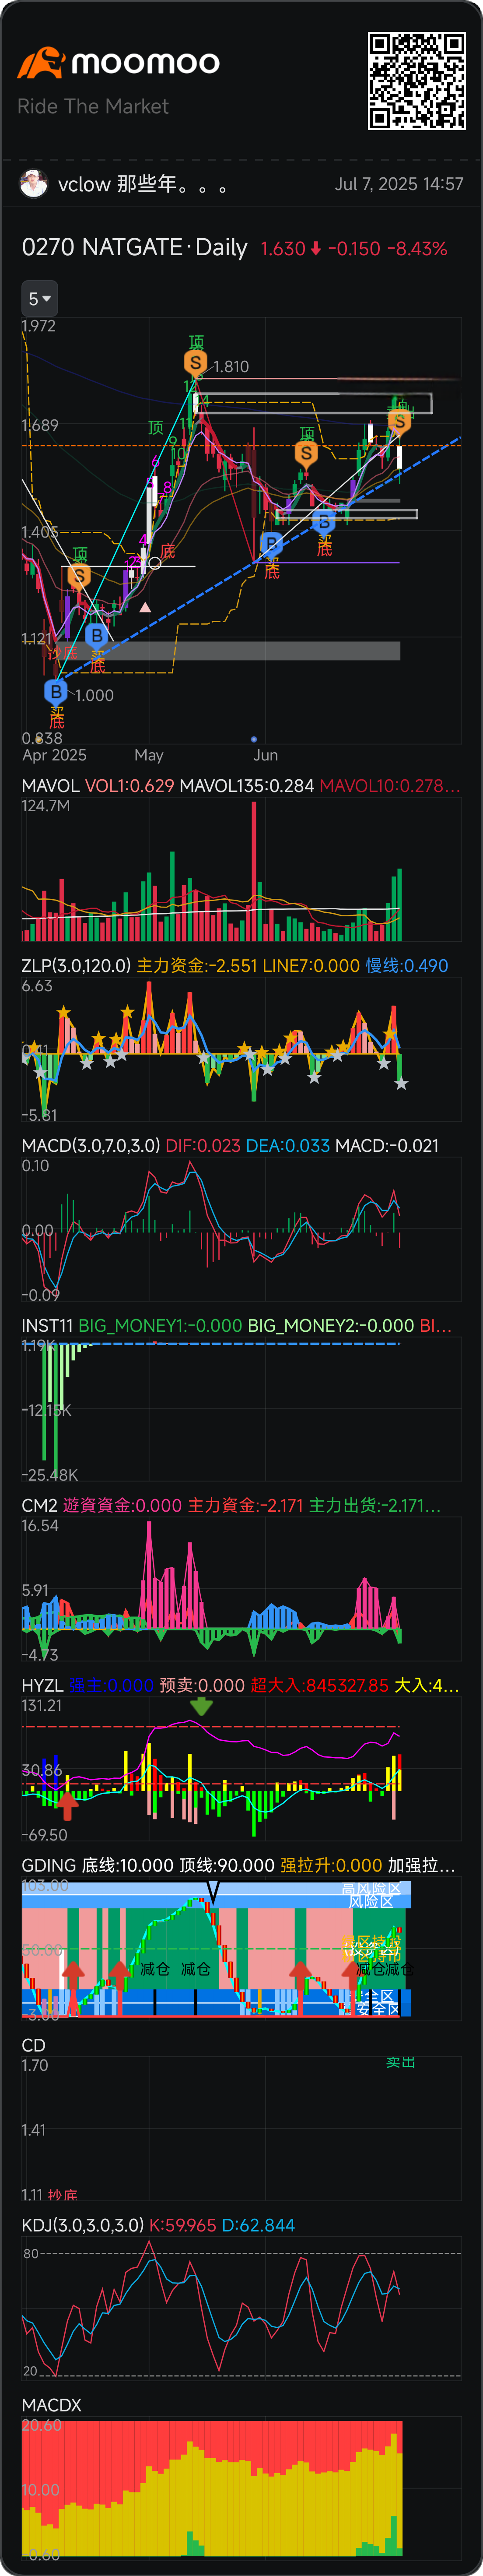Click the 高风险区 label in GDING panel

click(x=371, y=1889)
